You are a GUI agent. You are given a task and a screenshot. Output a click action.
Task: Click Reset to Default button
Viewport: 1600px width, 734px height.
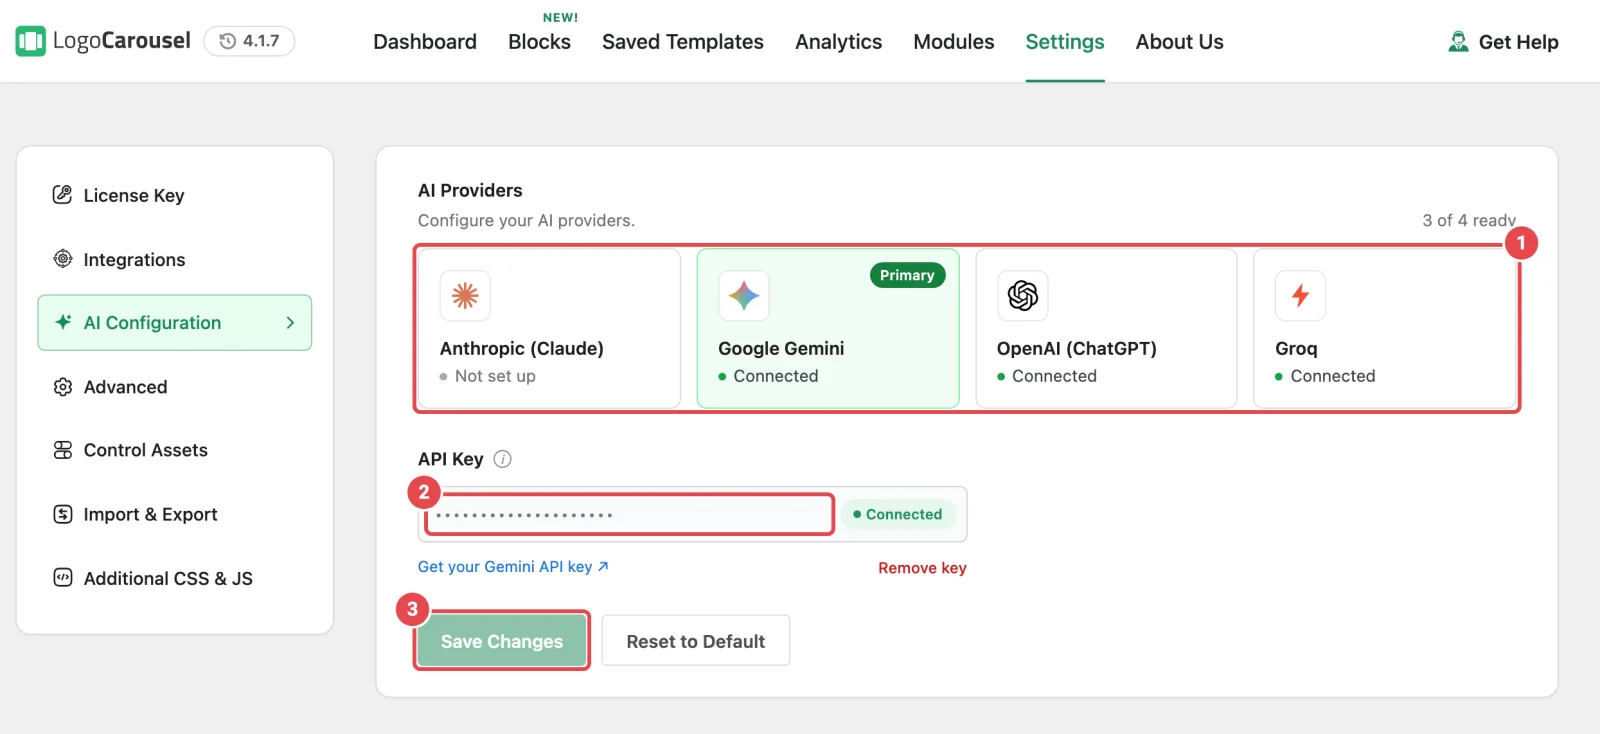click(696, 641)
